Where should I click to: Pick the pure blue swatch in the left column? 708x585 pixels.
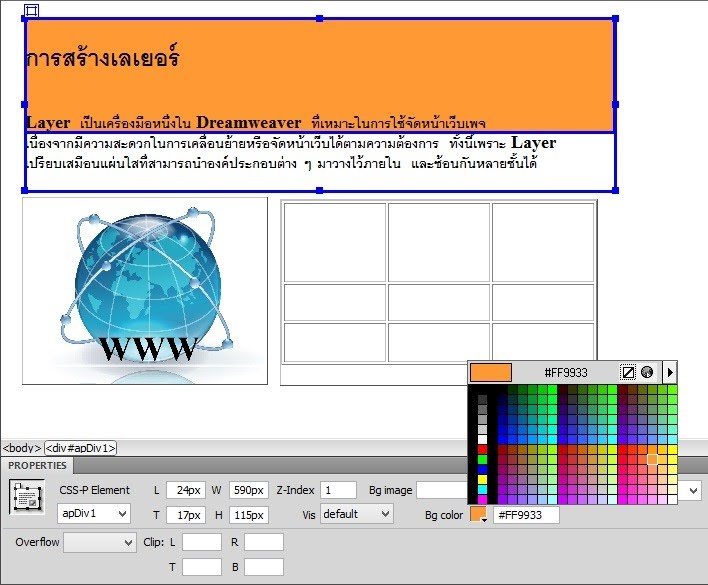point(483,469)
